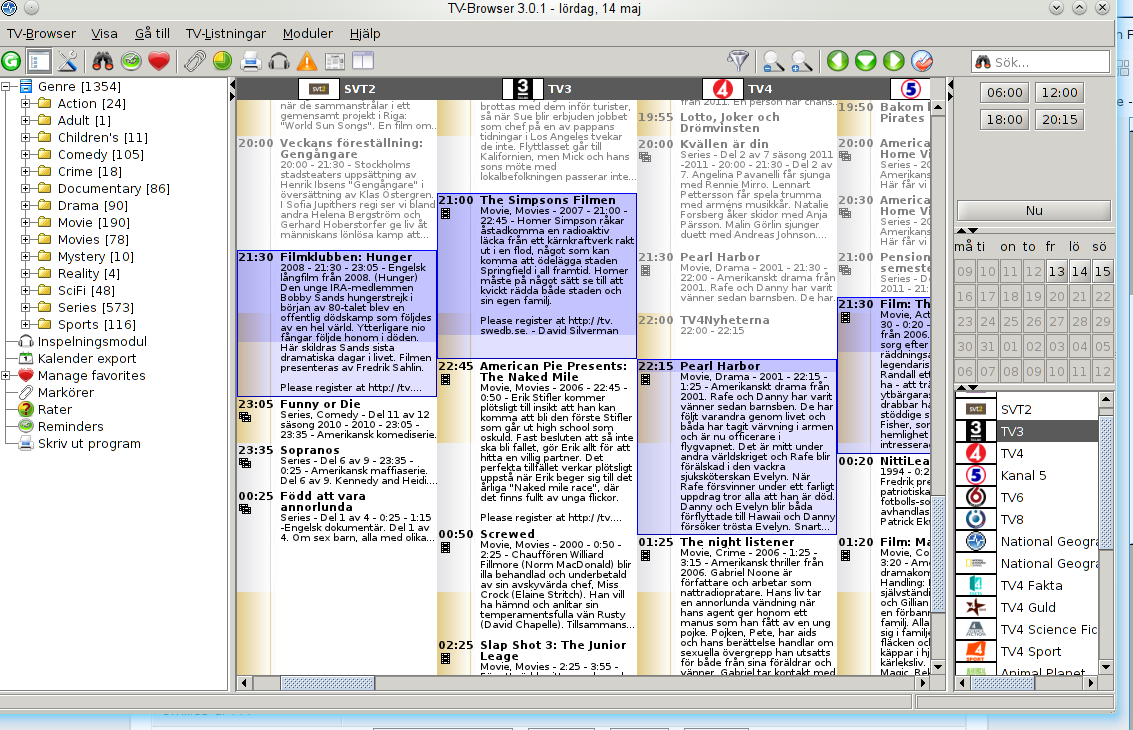Select Kanal 5 in the channel list

point(1026,476)
